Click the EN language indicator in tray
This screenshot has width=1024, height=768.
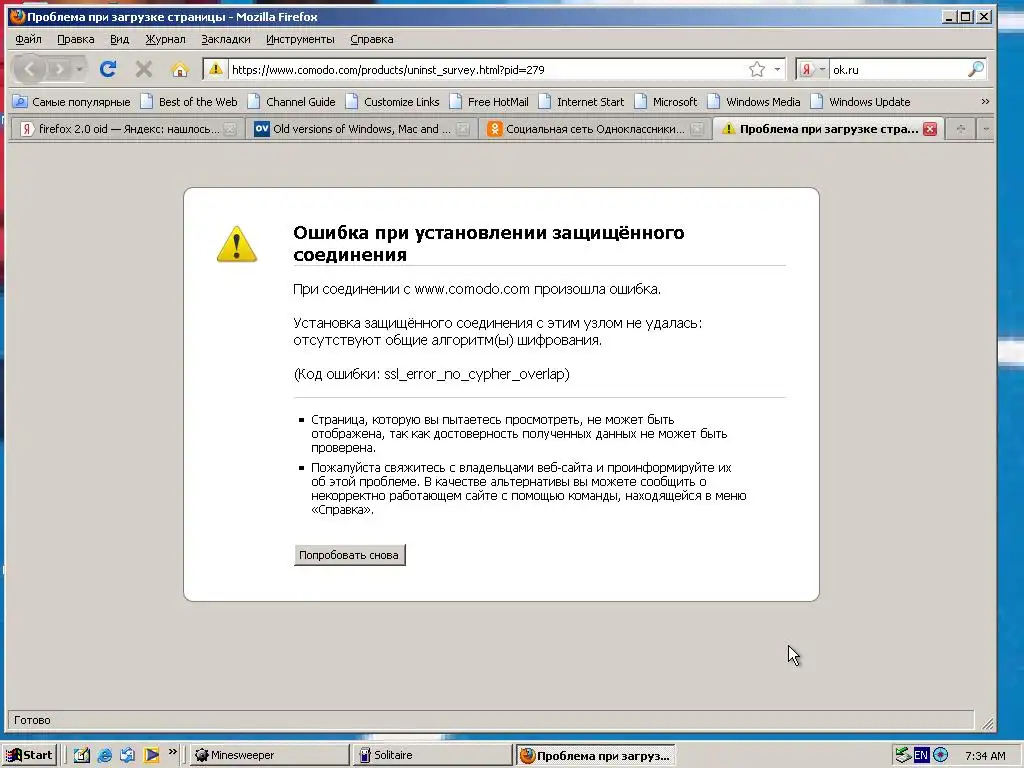click(x=921, y=755)
